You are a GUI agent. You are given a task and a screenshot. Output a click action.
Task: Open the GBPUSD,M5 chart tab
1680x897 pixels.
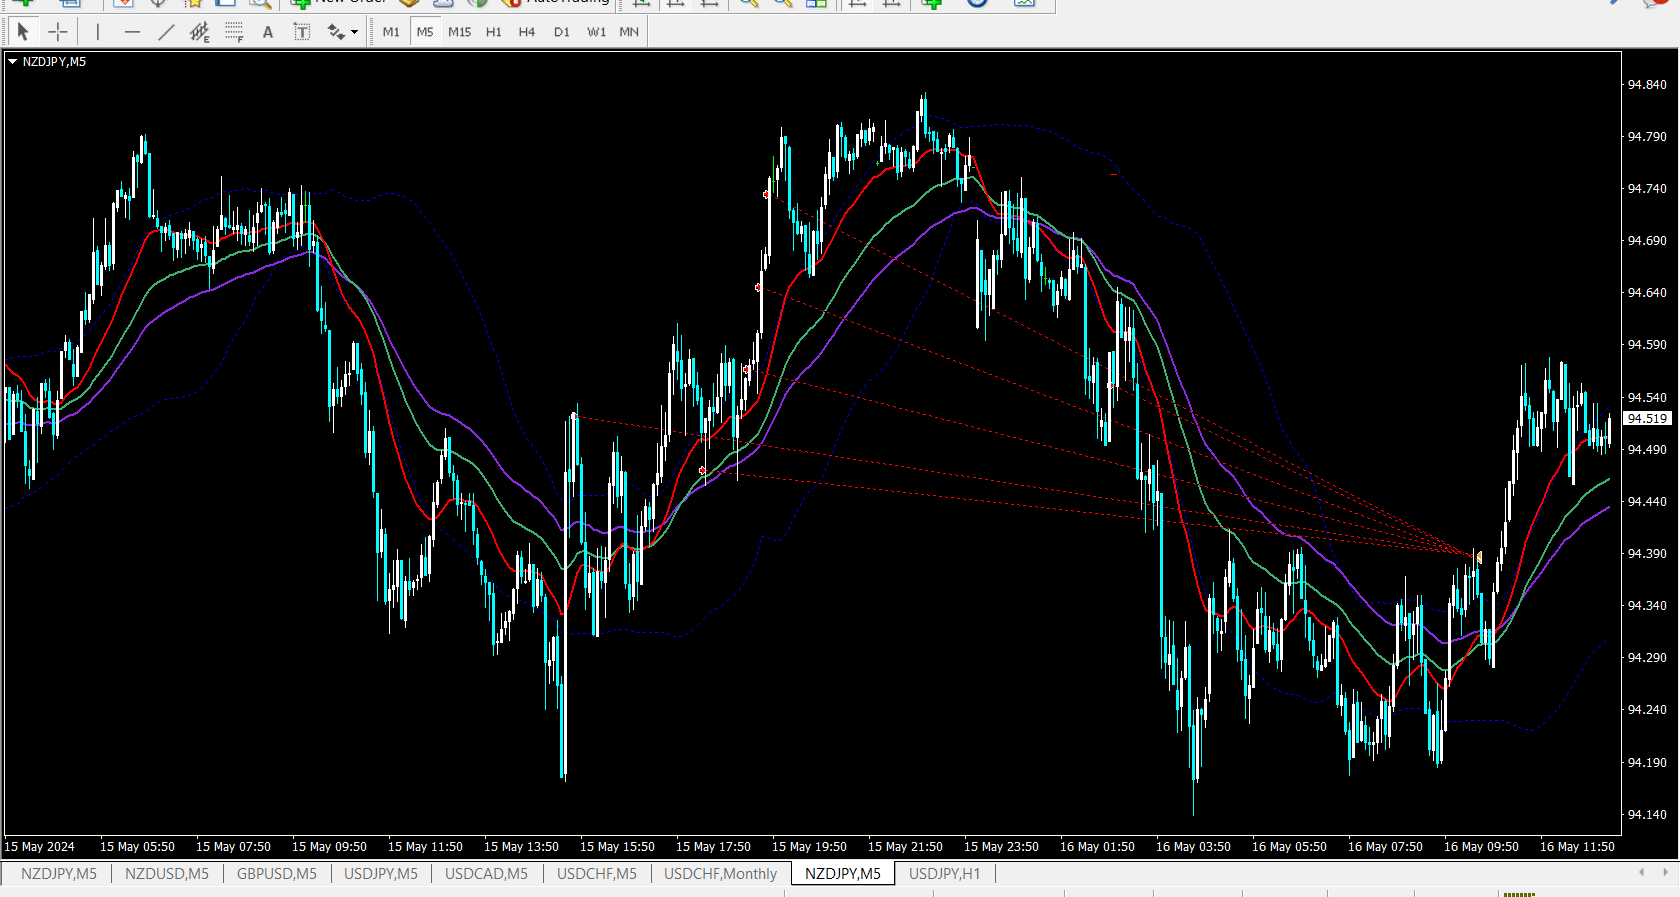pos(277,874)
